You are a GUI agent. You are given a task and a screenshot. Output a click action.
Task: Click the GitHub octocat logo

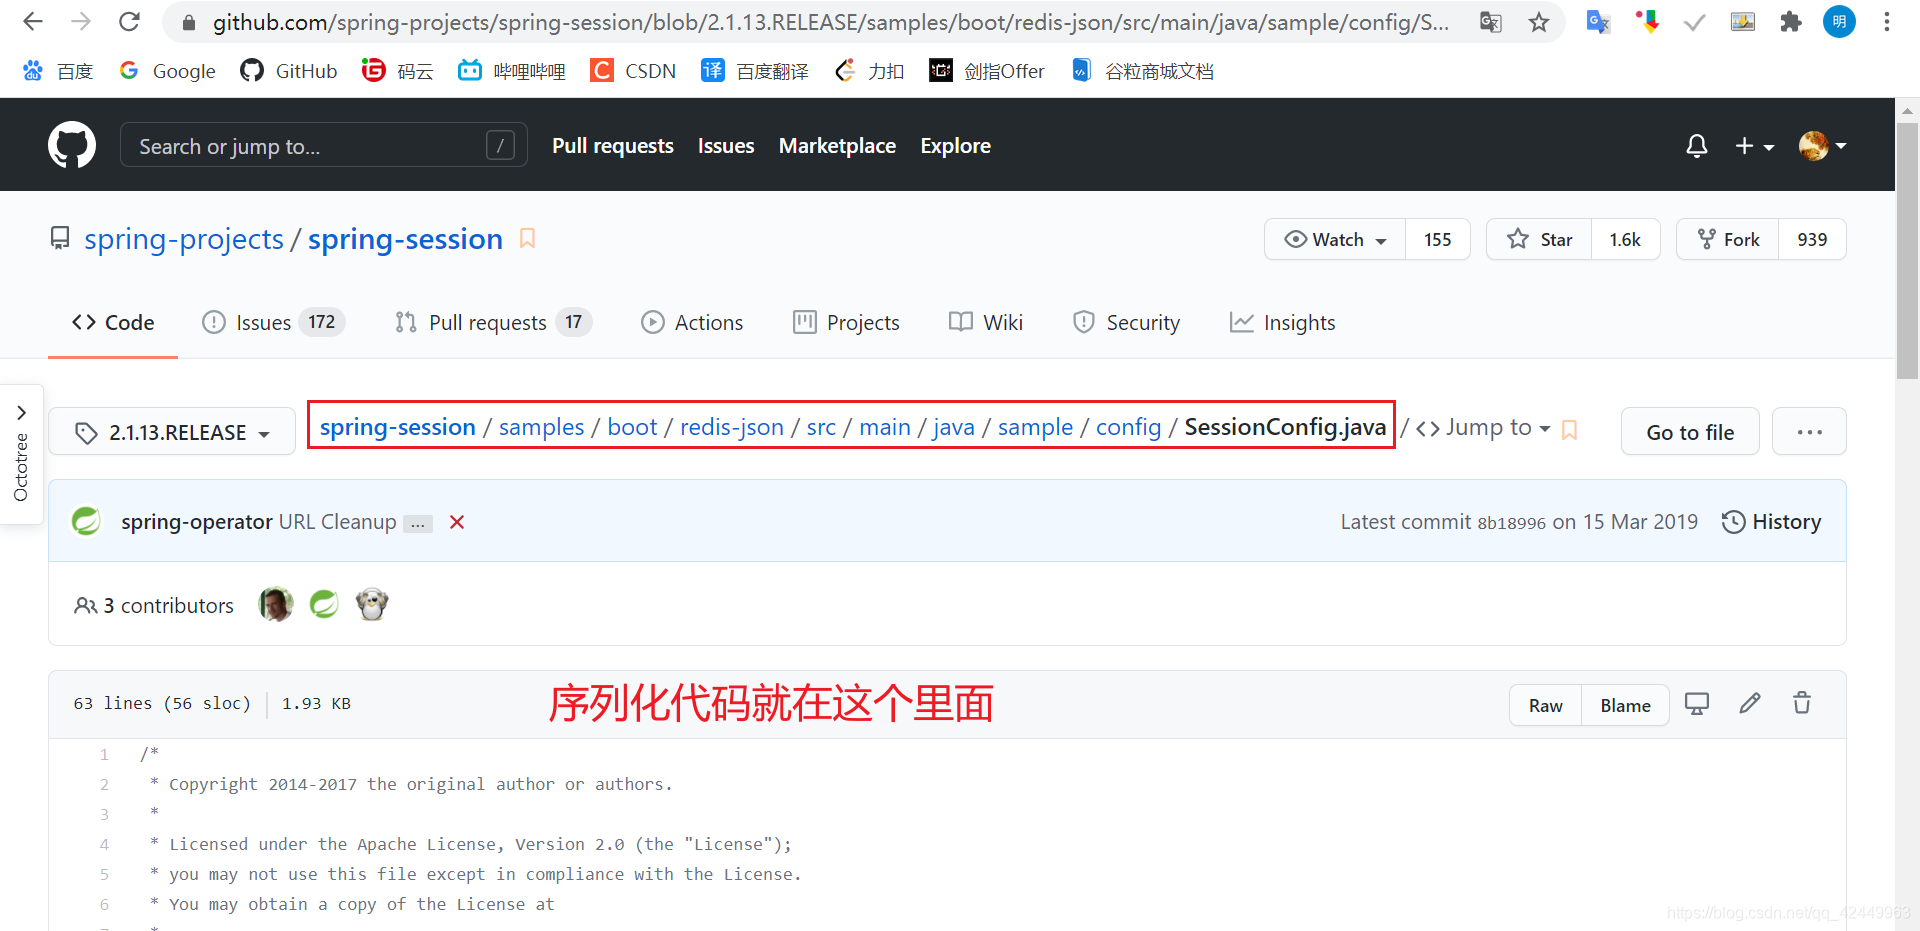pos(72,145)
